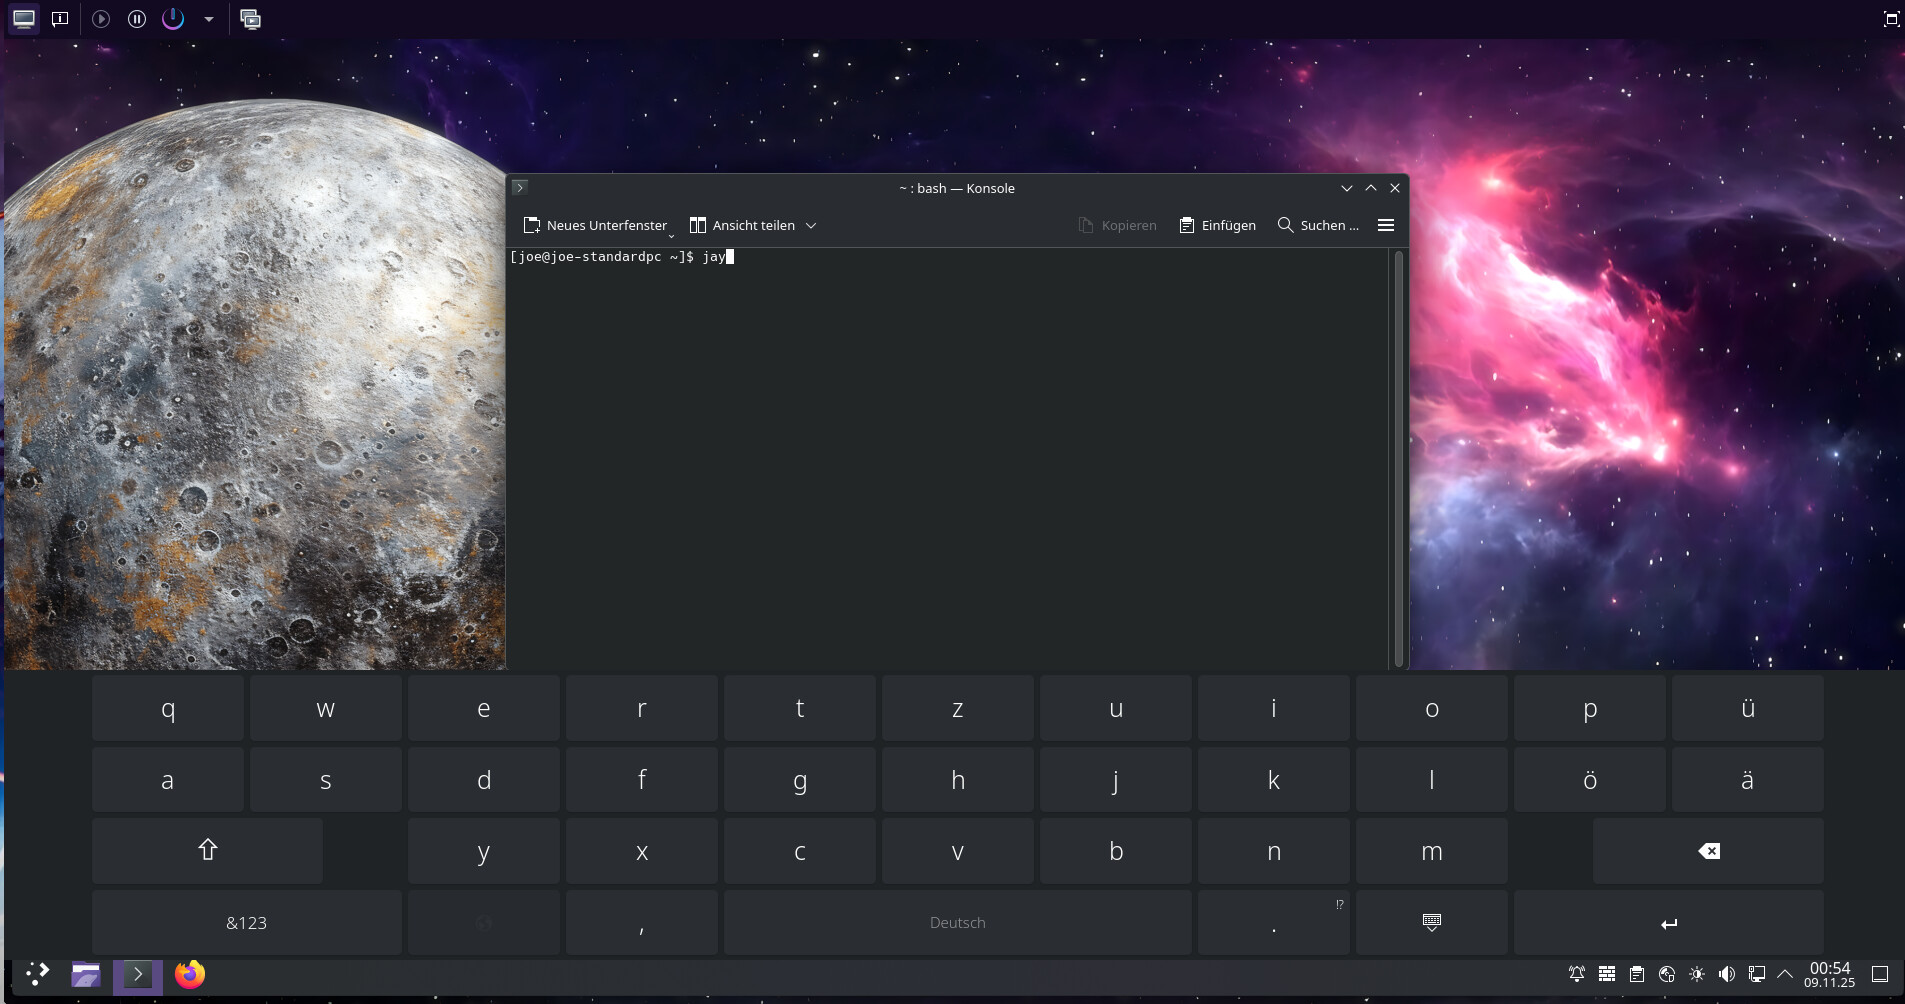This screenshot has width=1905, height=1004.
Task: Toggle fullscreen in the top-right corner
Action: coord(1891,19)
